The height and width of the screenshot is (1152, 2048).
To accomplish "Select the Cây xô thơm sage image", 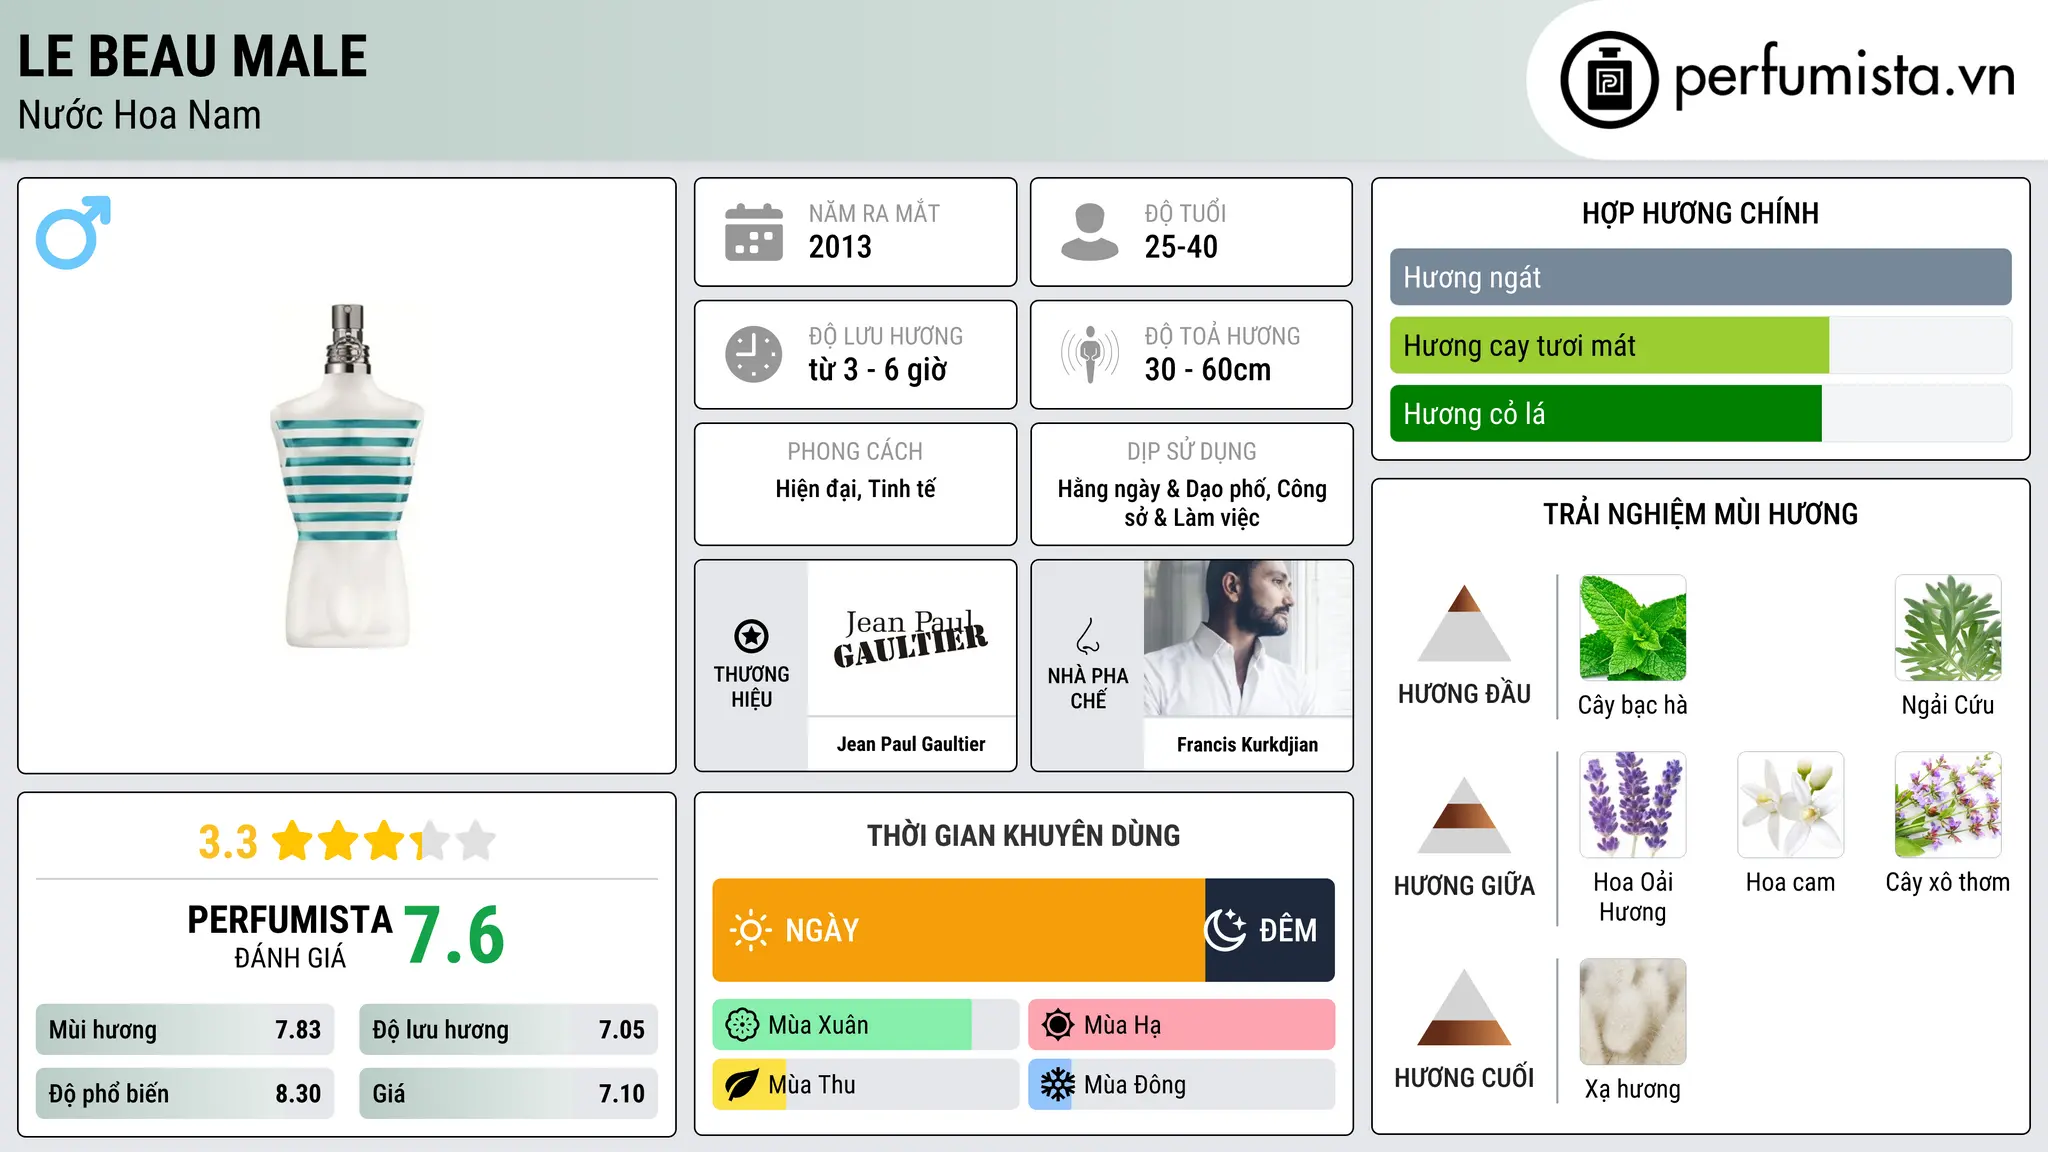I will [1948, 805].
